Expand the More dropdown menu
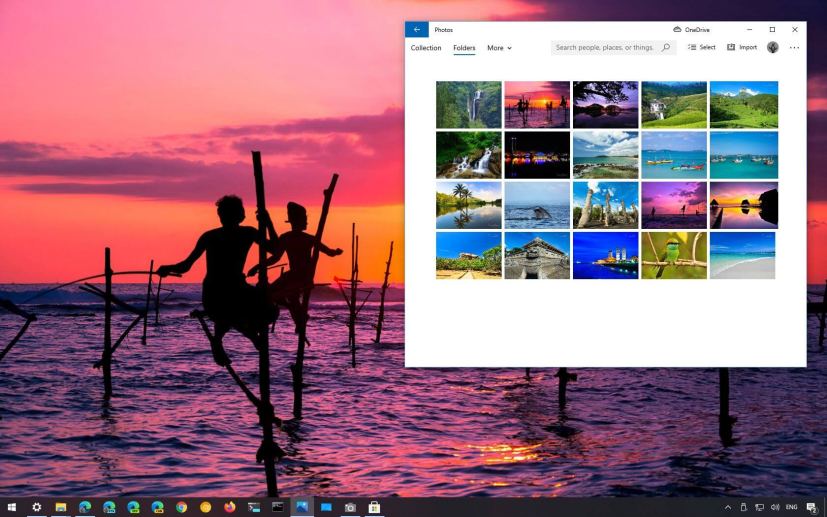This screenshot has width=827, height=517. tap(499, 48)
